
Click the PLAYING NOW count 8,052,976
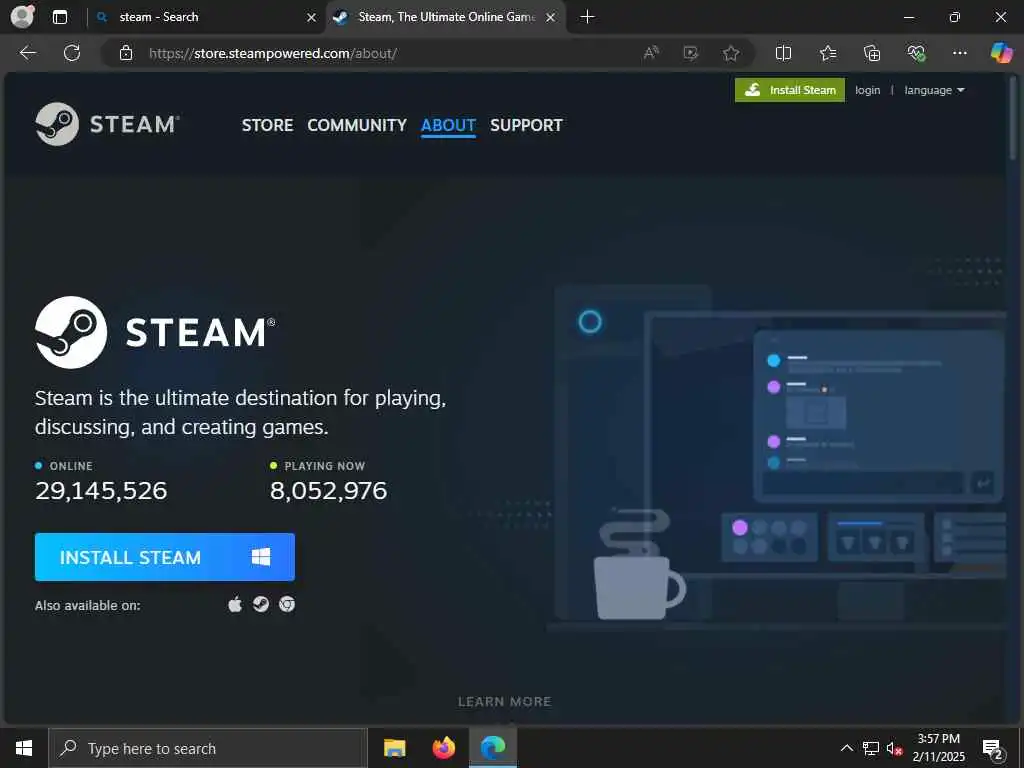pyautogui.click(x=328, y=490)
